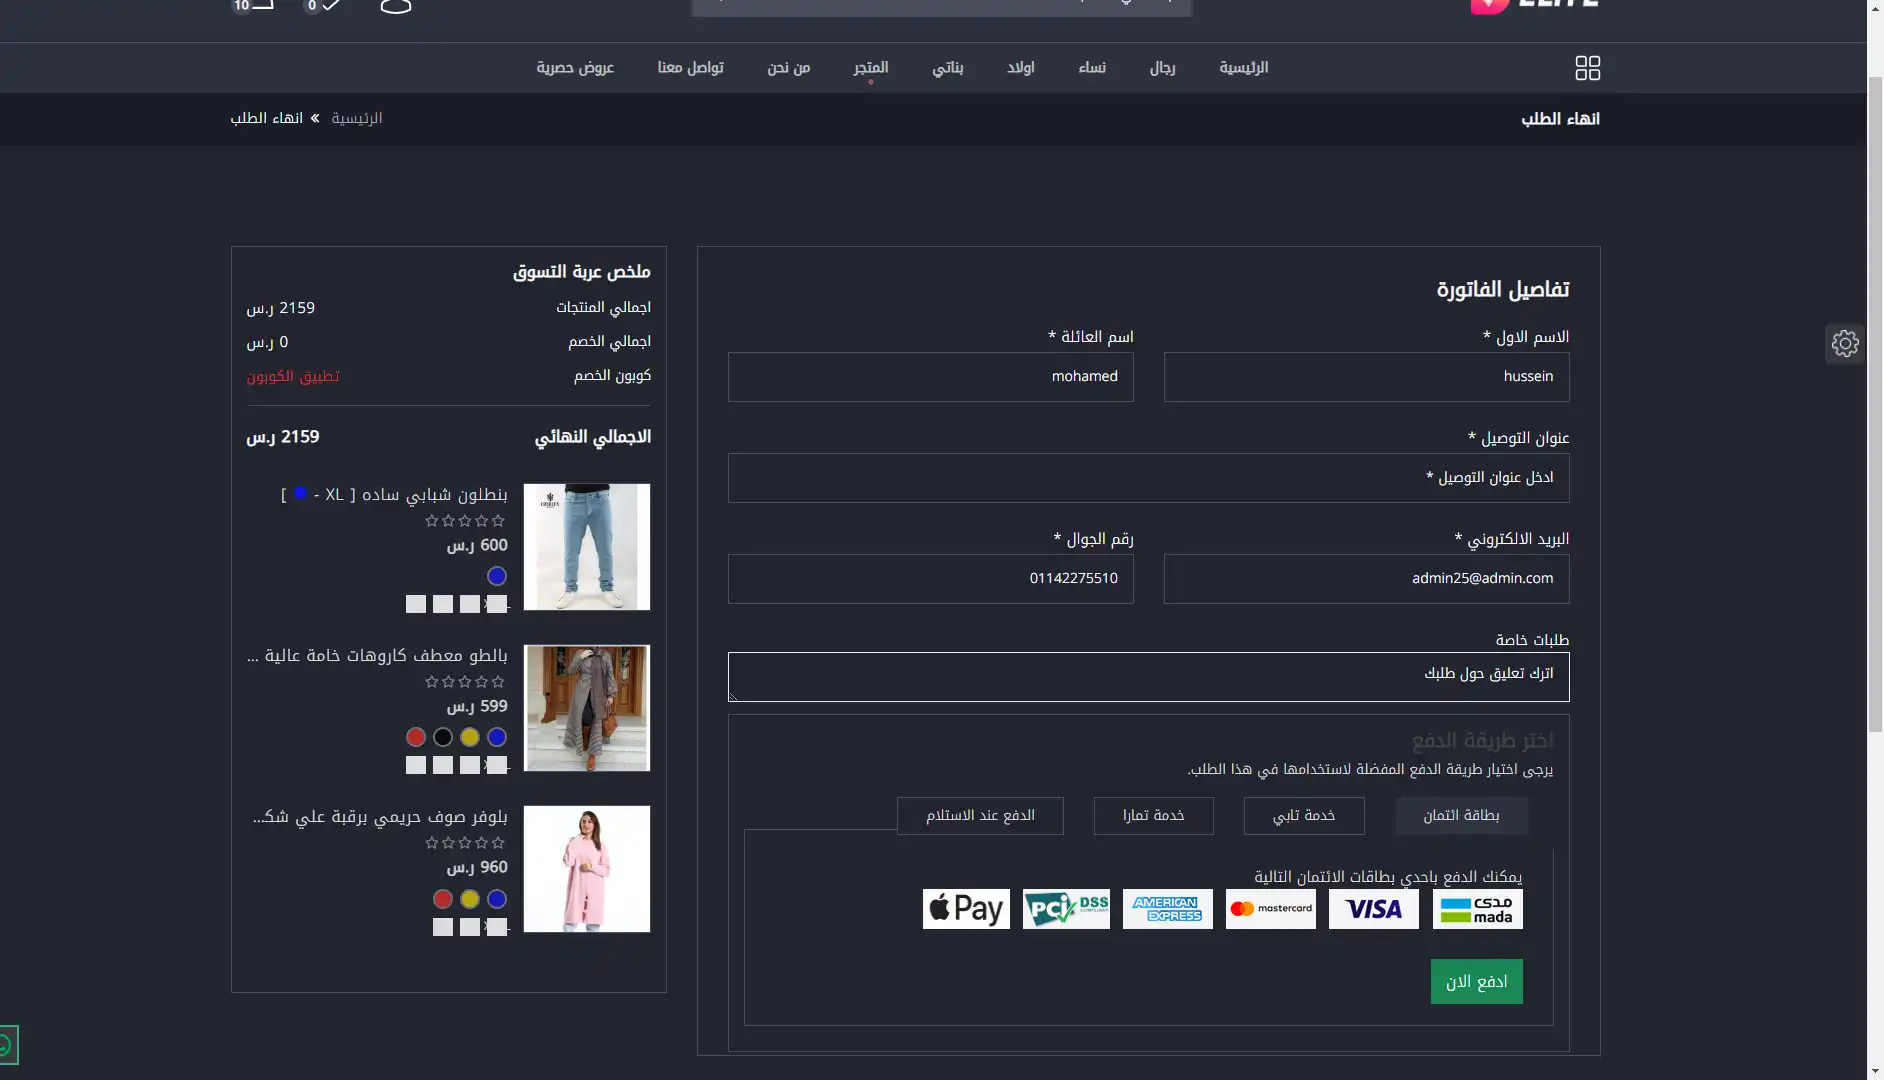Click the textarea resize handle corner
The image size is (1884, 1080).
(734, 696)
